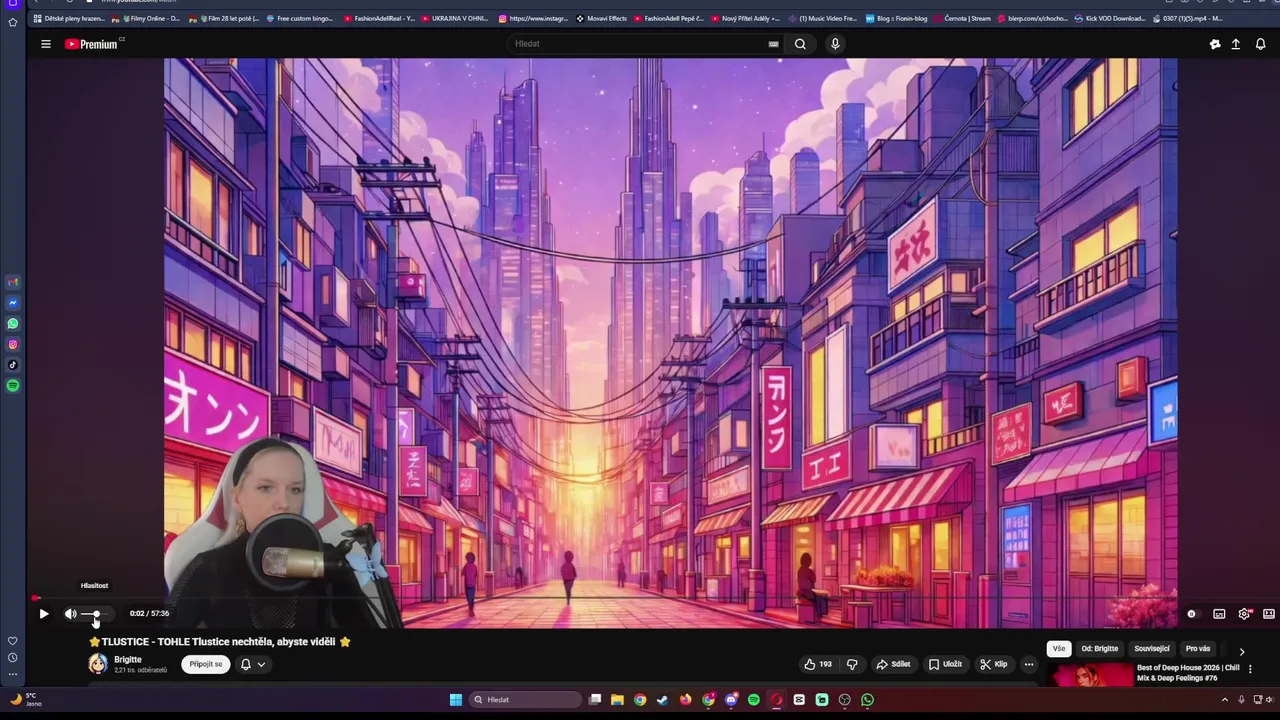Open the history clock icon in sidebar
This screenshot has height=720, width=1280.
[13, 658]
